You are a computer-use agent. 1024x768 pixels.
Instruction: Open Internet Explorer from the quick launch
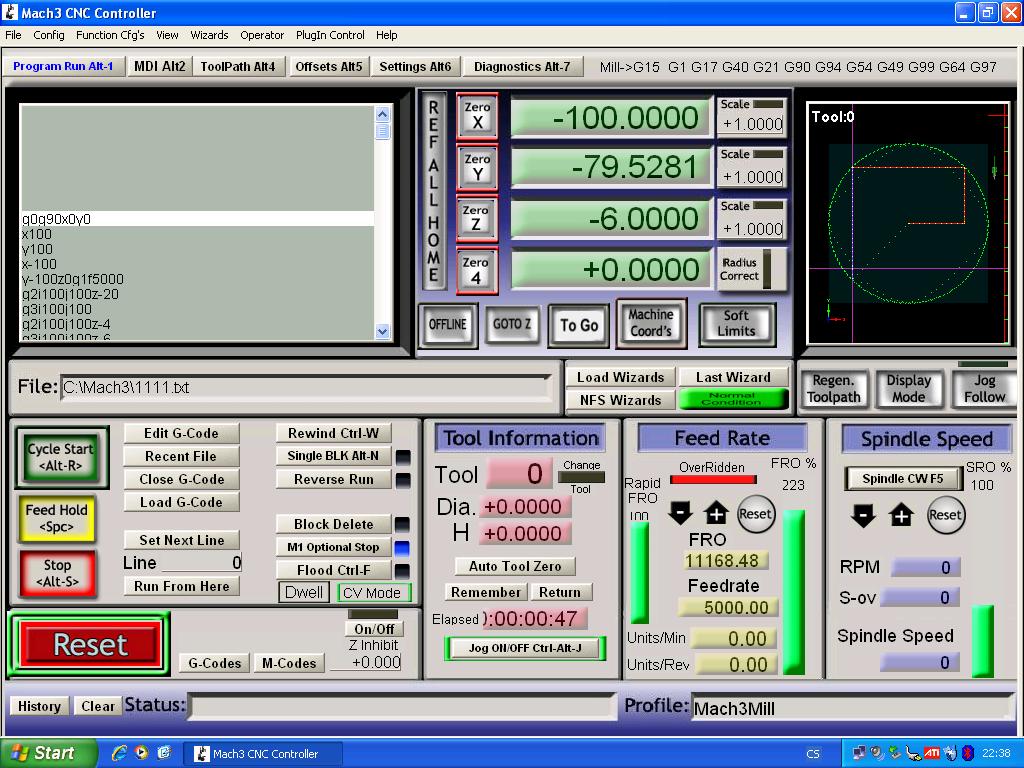click(x=119, y=753)
